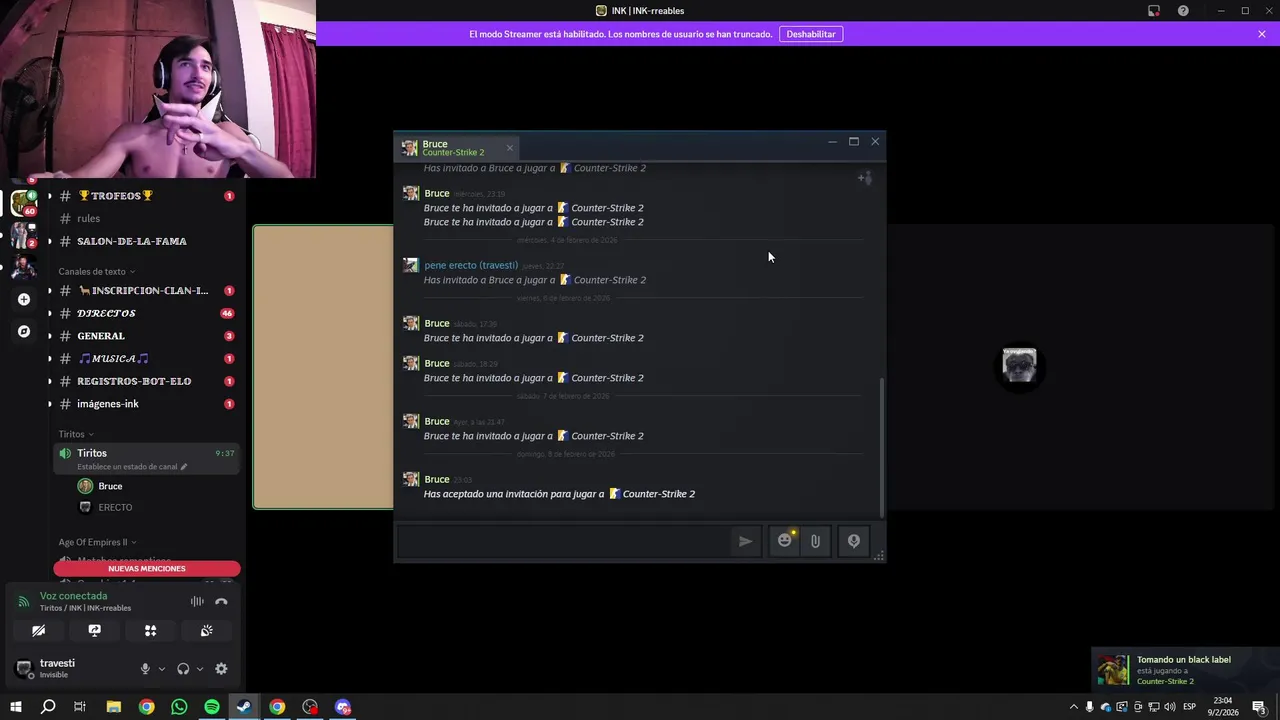Open the GENERAL channel
Viewport: 1280px width, 720px height.
146,336
